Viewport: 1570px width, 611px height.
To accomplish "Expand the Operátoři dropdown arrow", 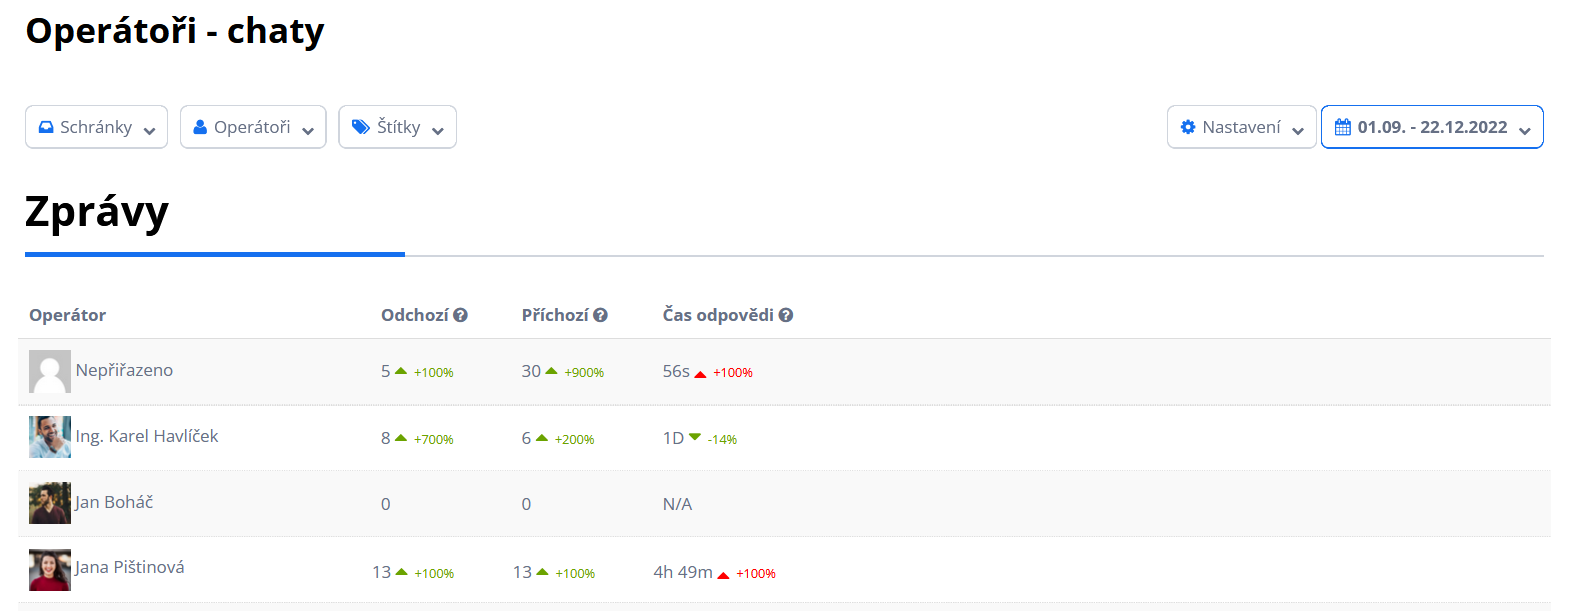I will [x=308, y=130].
